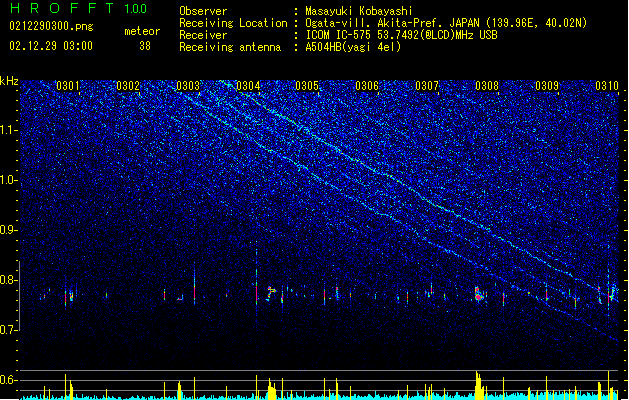This screenshot has width=629, height=400.
Task: Click the Receiver label
Action: 203,35
